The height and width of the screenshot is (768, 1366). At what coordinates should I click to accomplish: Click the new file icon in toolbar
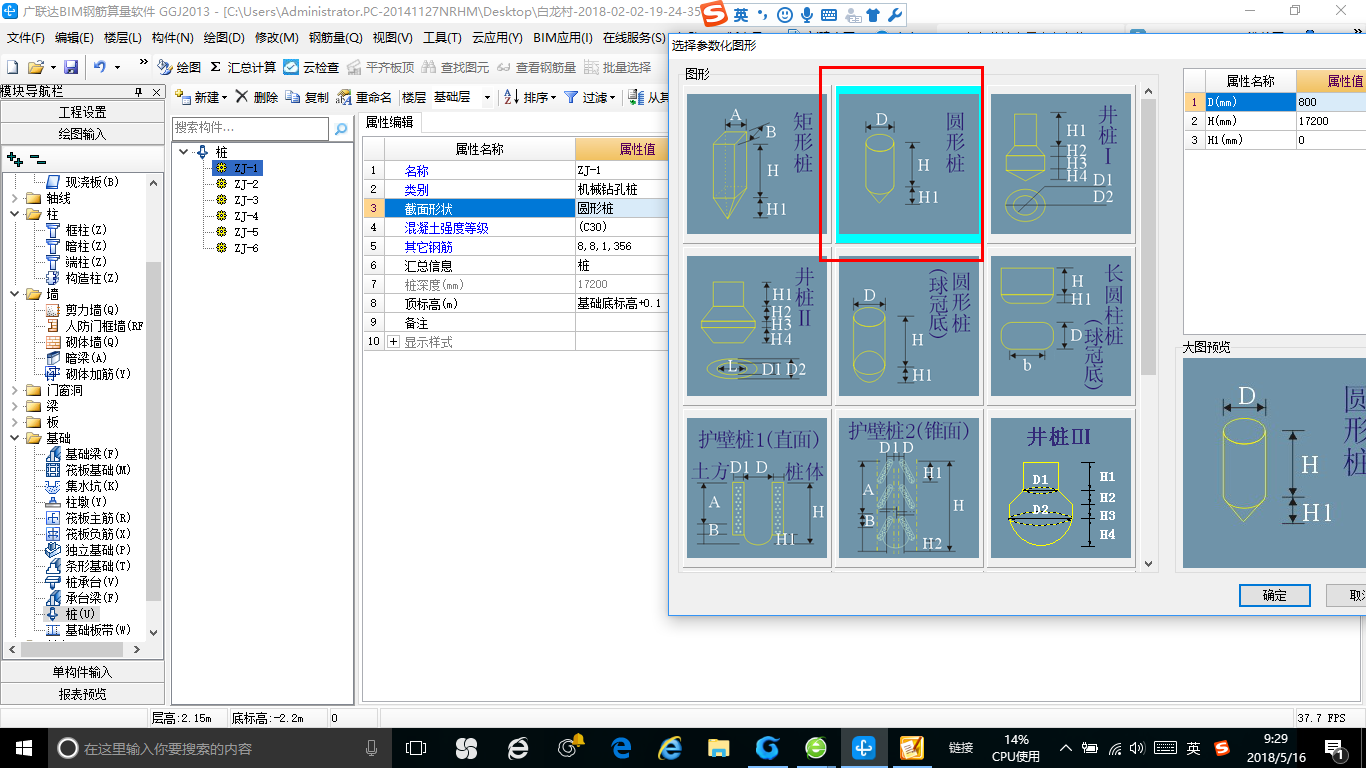(x=12, y=67)
